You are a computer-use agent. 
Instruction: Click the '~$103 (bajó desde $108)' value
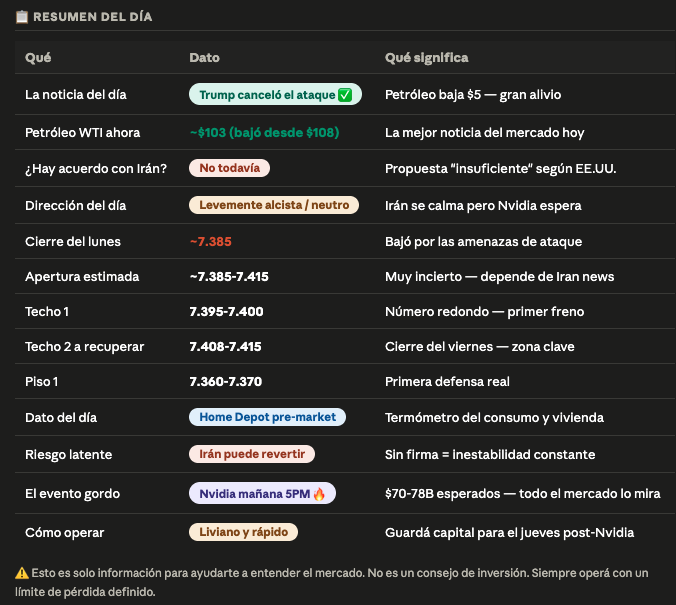pos(264,132)
